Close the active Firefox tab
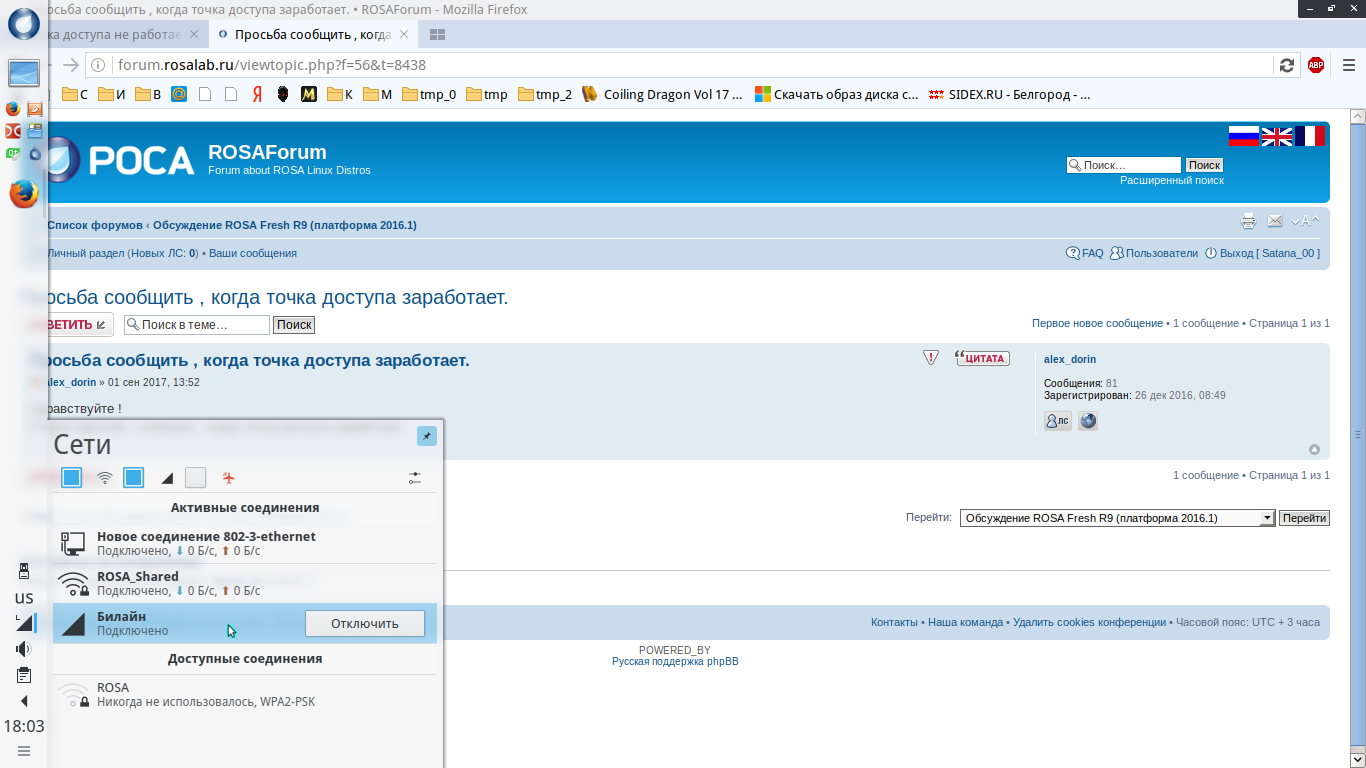The width and height of the screenshot is (1366, 768). 404,34
